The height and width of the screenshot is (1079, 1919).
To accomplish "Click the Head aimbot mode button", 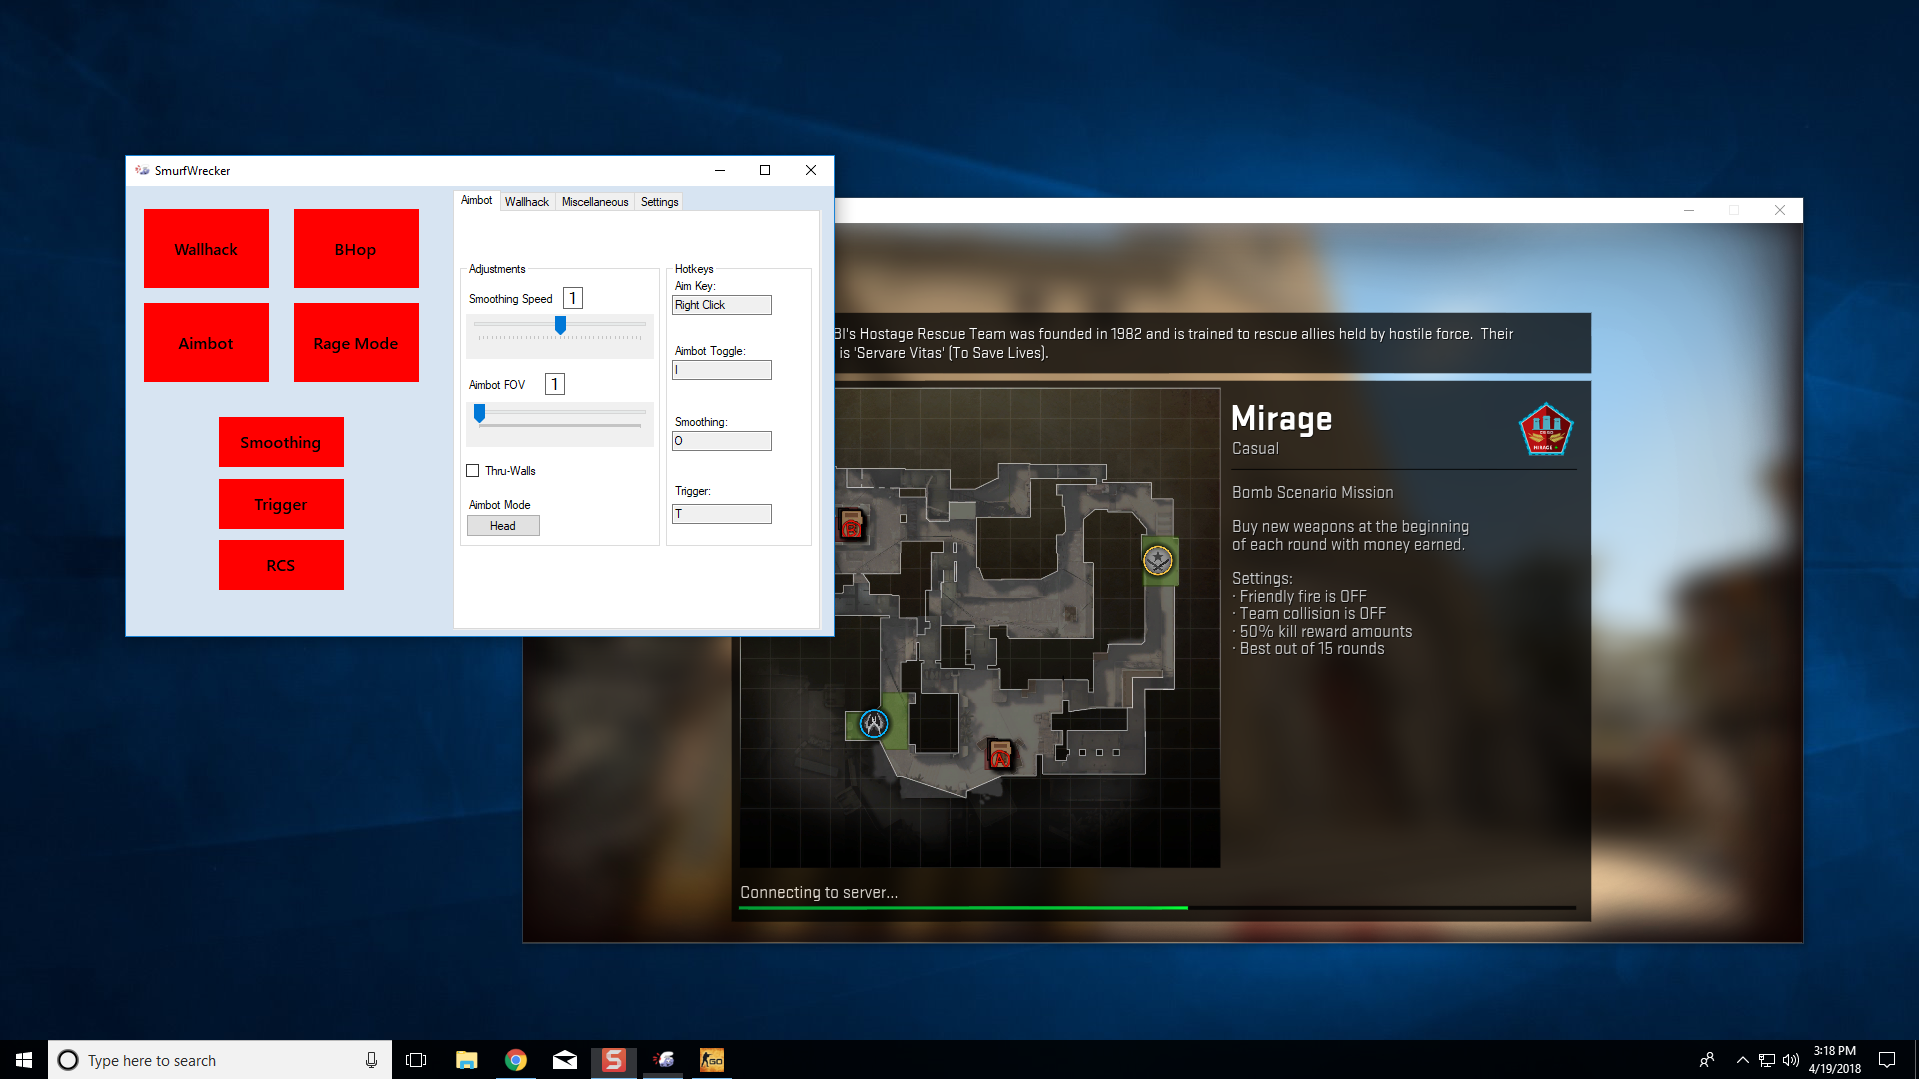I will (x=503, y=526).
